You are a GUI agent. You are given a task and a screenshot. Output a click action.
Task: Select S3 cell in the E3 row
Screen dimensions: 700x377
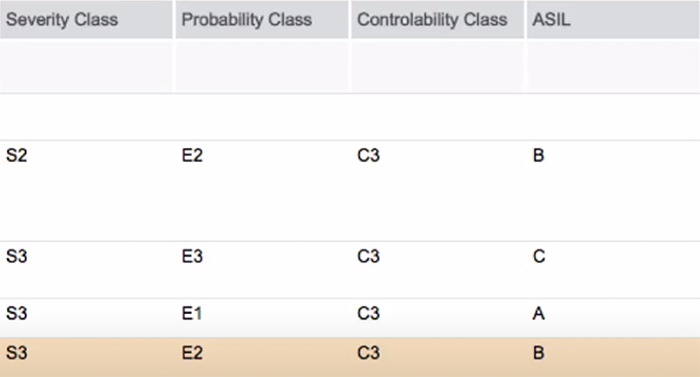tap(17, 256)
